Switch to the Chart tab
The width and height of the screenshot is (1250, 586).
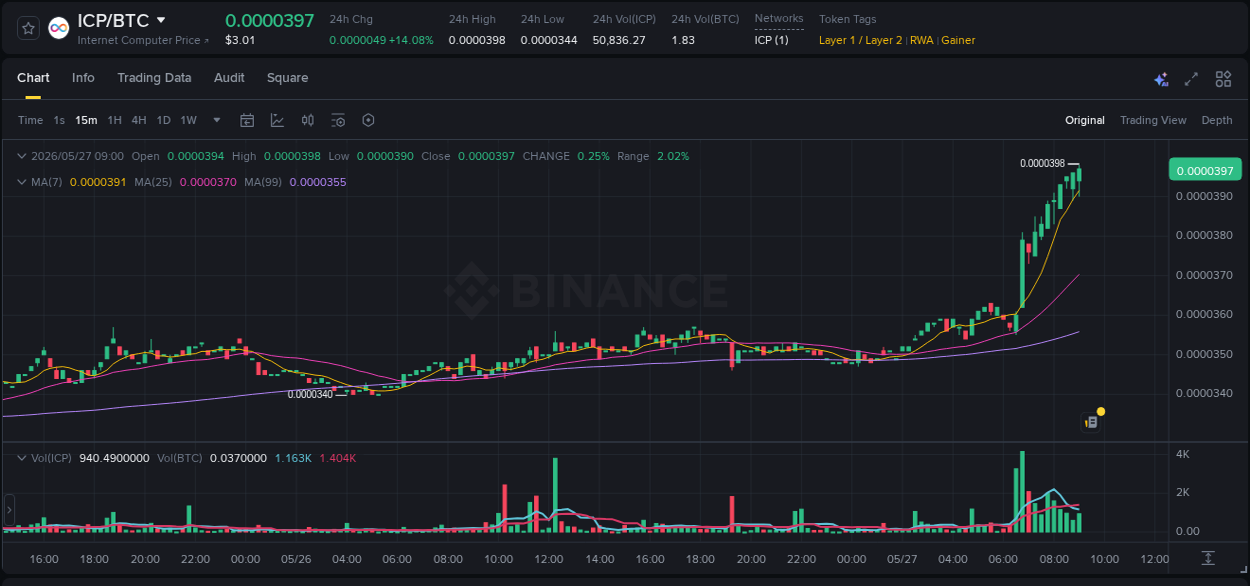coord(33,78)
